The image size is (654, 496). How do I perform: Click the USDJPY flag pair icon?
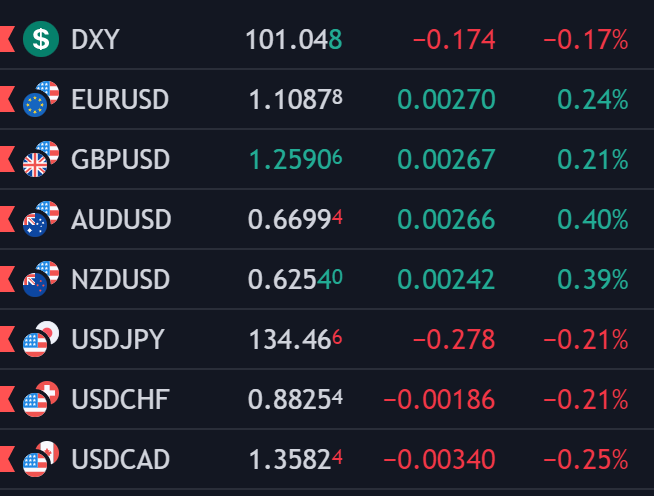[x=41, y=340]
